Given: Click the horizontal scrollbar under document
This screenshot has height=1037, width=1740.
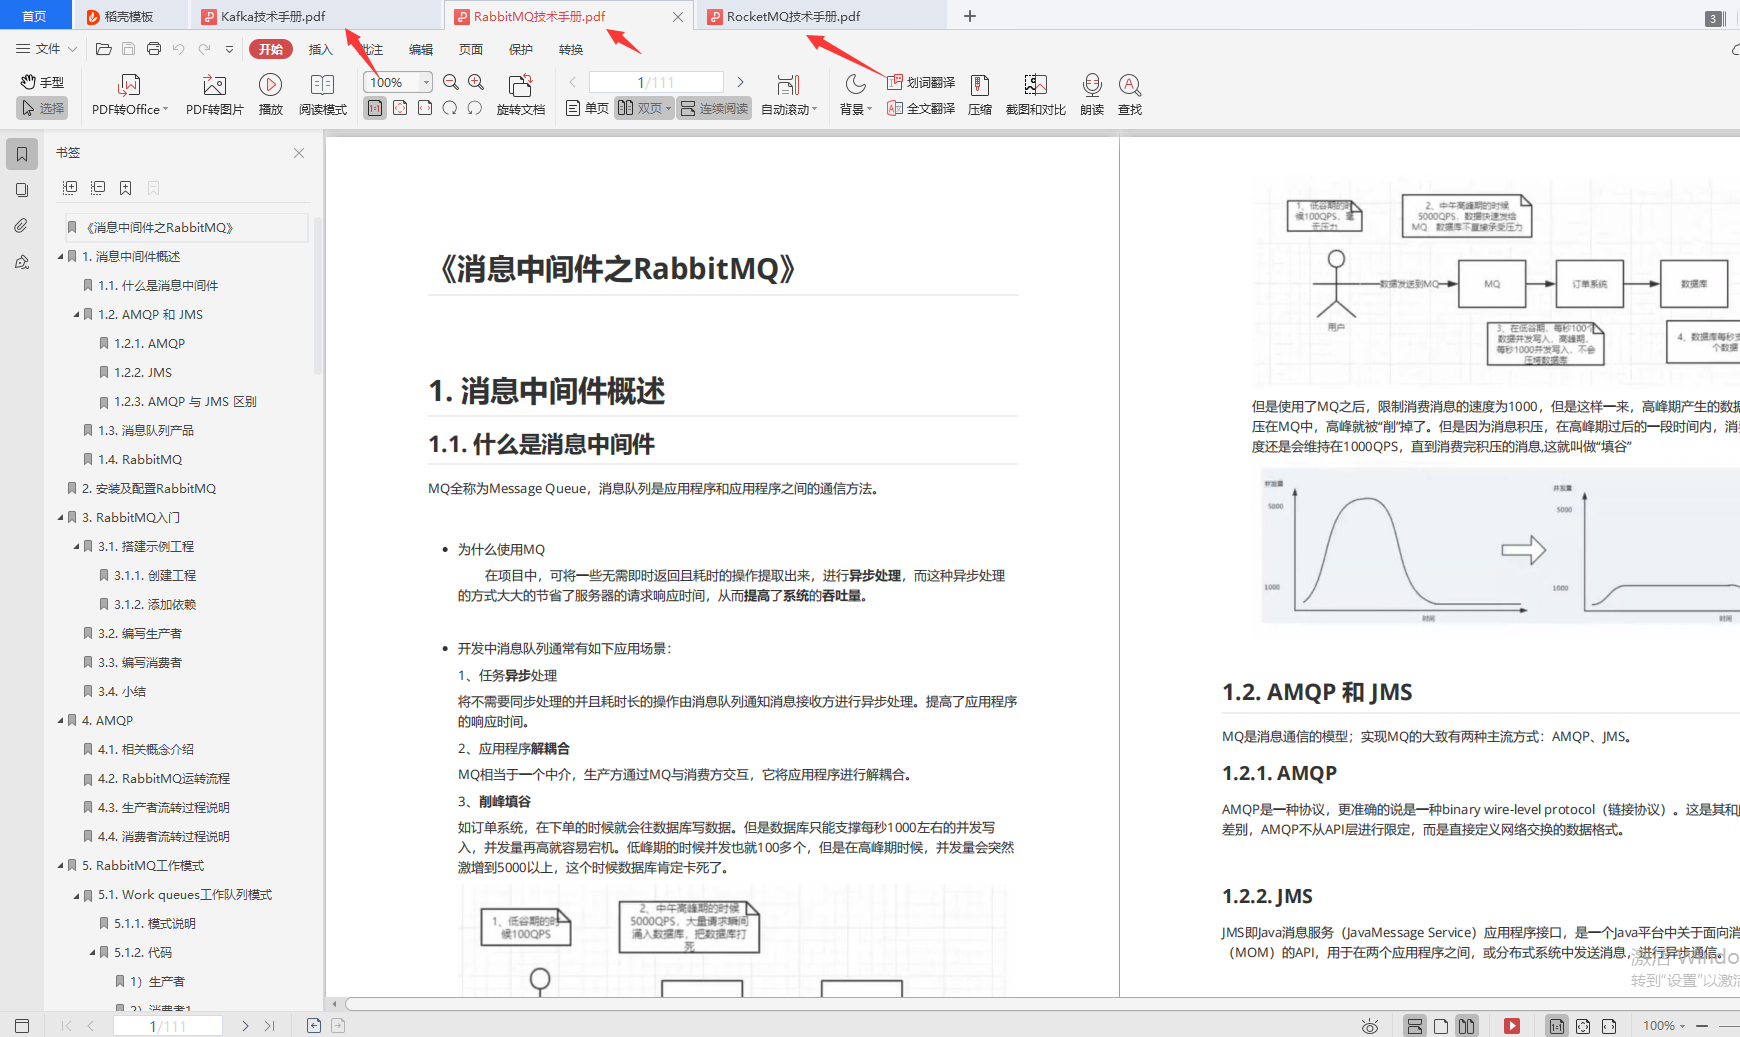Looking at the screenshot, I should pos(1040,1004).
